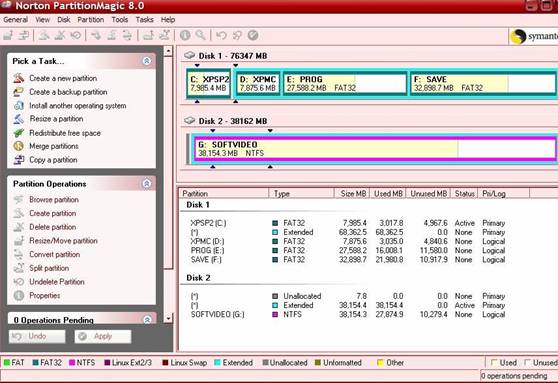Choose the Resize a partition task icon
The image size is (558, 383).
[x=19, y=119]
